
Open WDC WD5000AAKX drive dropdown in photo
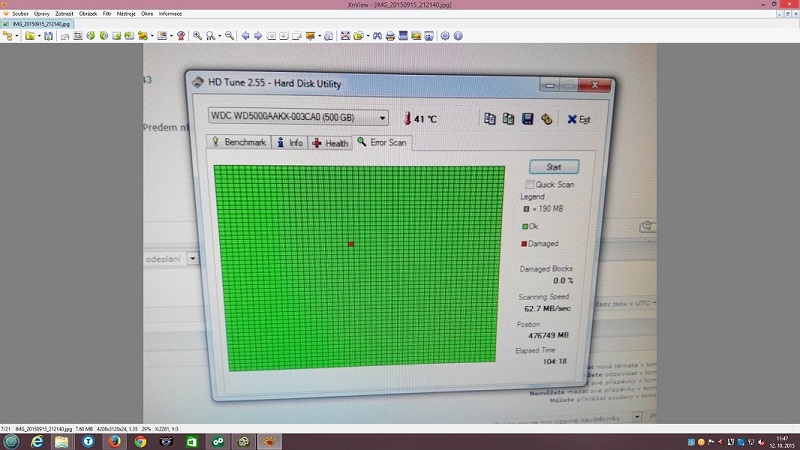pos(297,117)
